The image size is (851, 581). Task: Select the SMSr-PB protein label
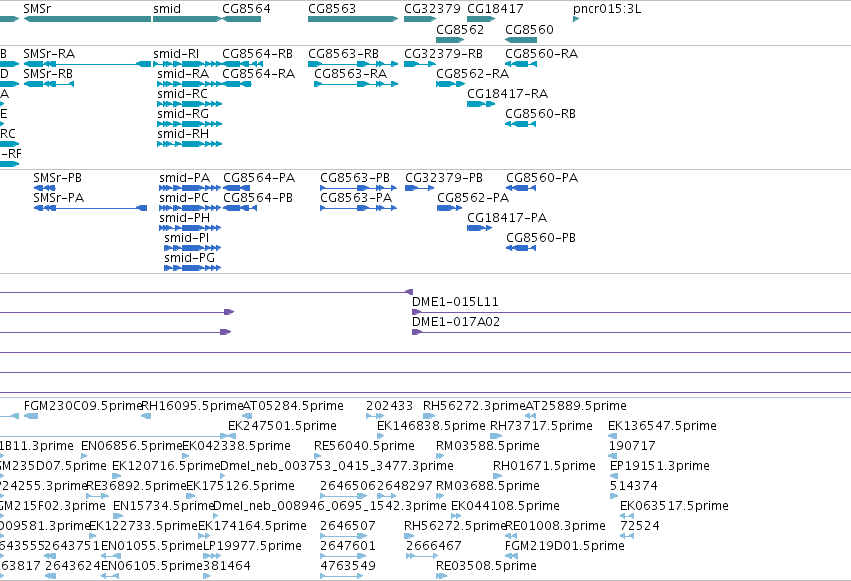coord(57,178)
